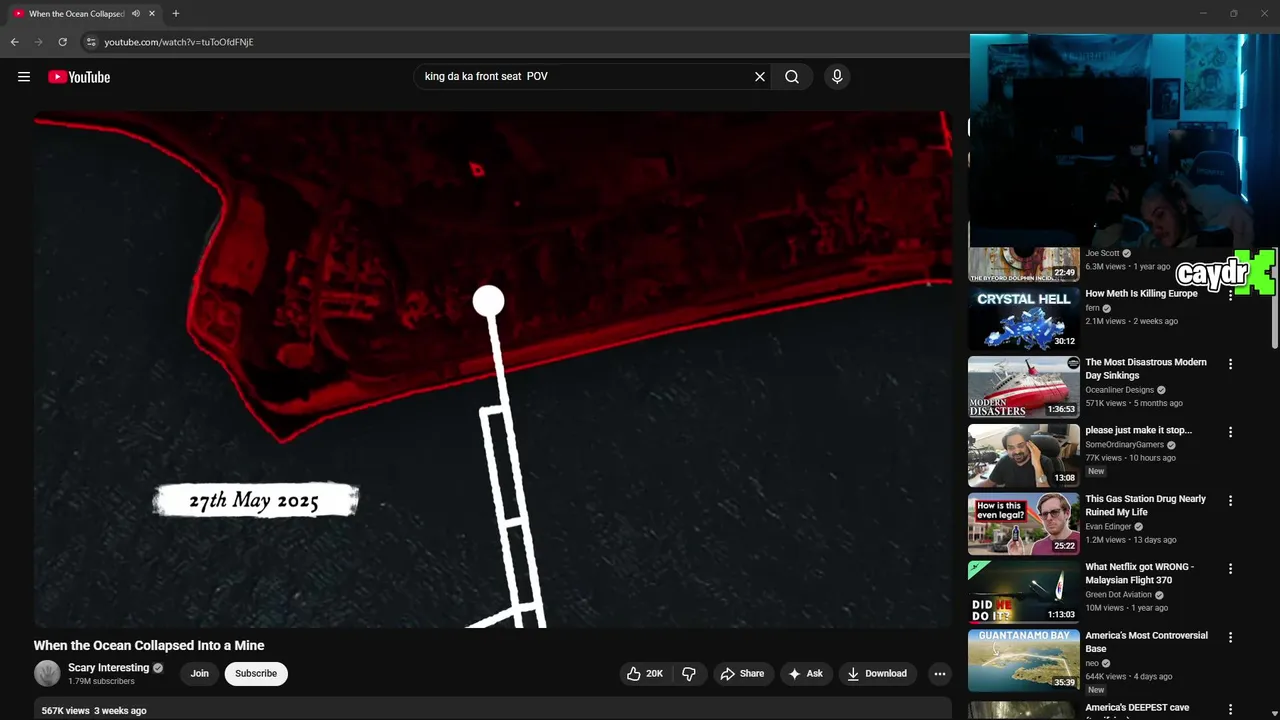Open 'America's Most Controversial Base' thumbnail
Viewport: 1280px width, 720px height.
click(1024, 661)
